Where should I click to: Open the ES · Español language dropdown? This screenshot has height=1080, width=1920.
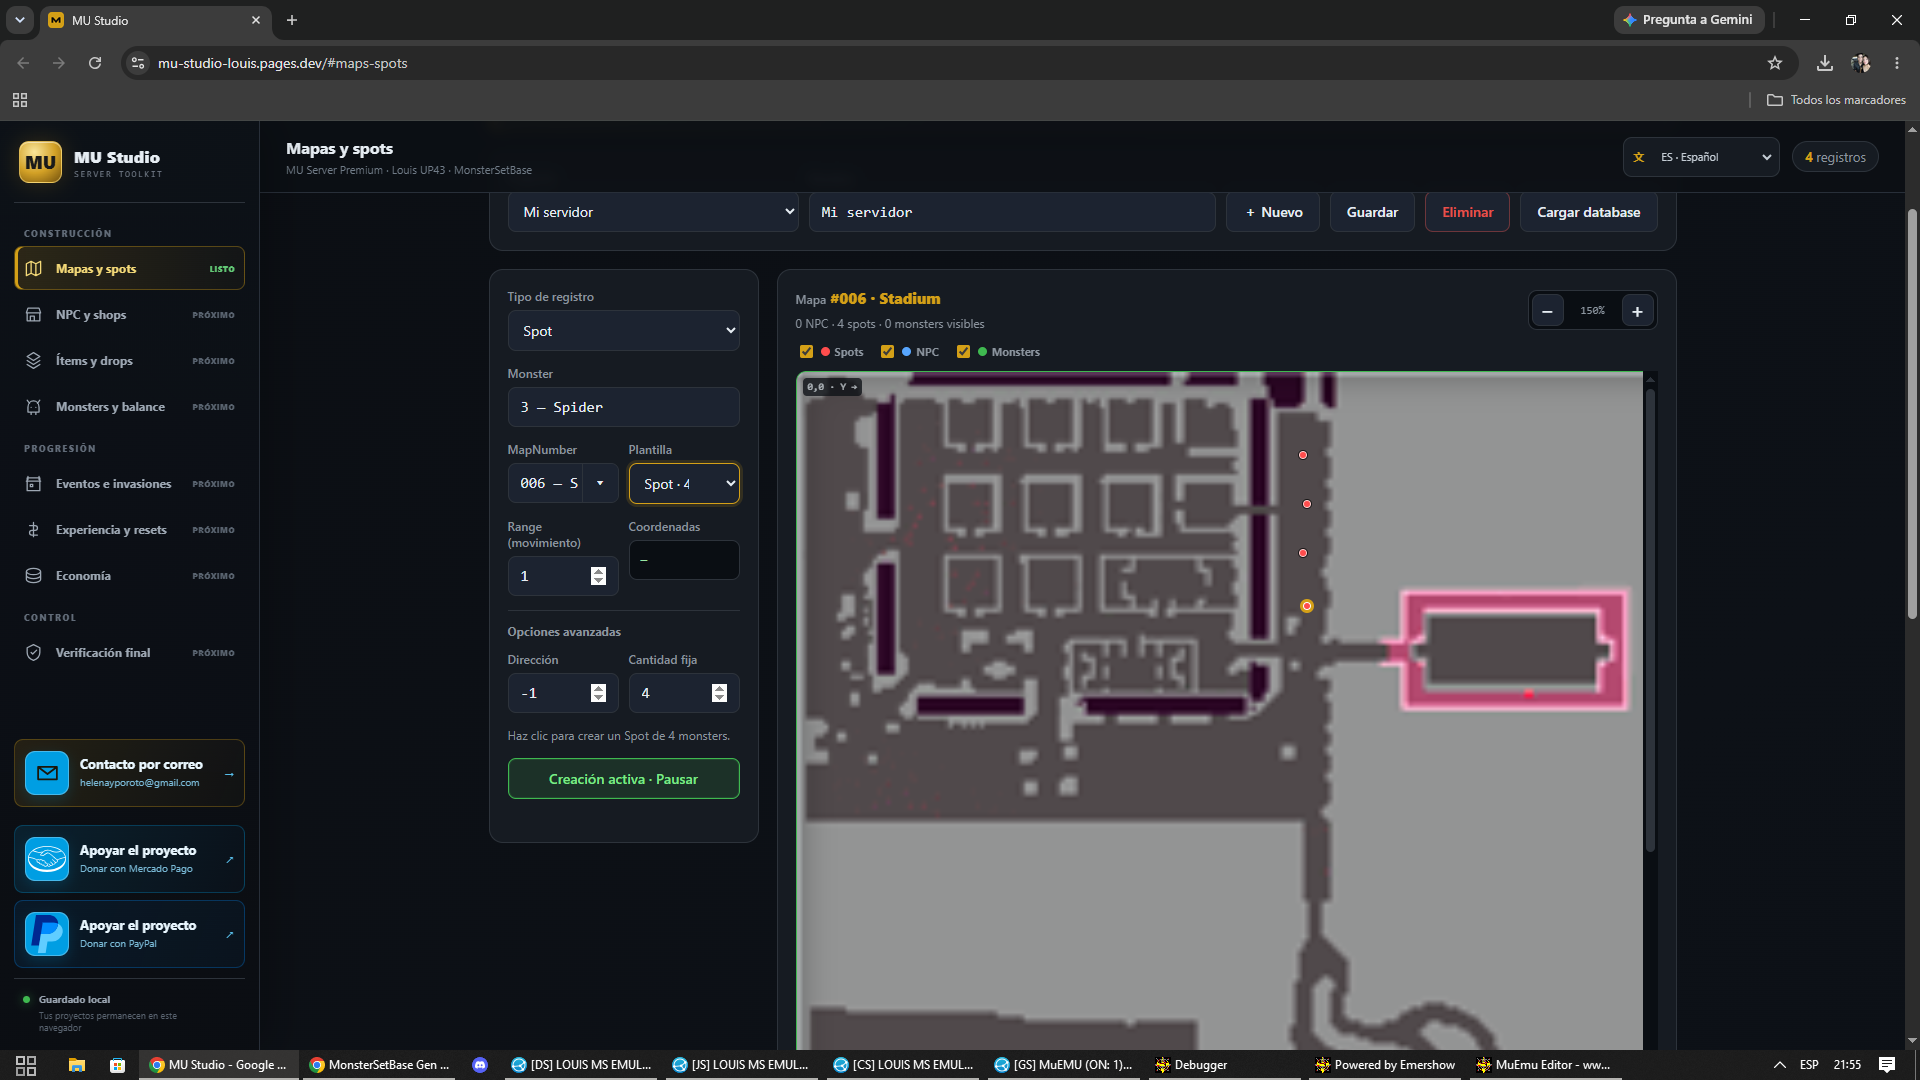[1701, 157]
